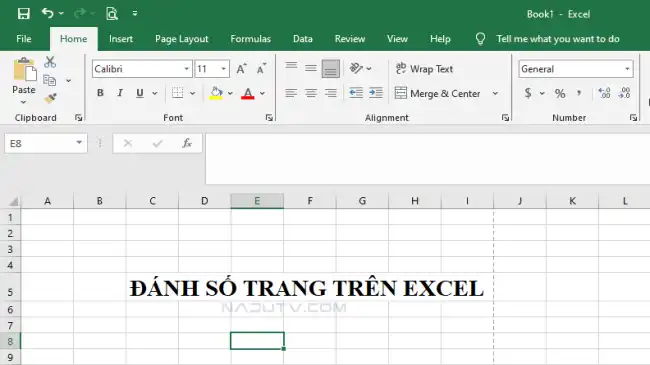Open the Undo history dropdown arrow

click(x=61, y=14)
